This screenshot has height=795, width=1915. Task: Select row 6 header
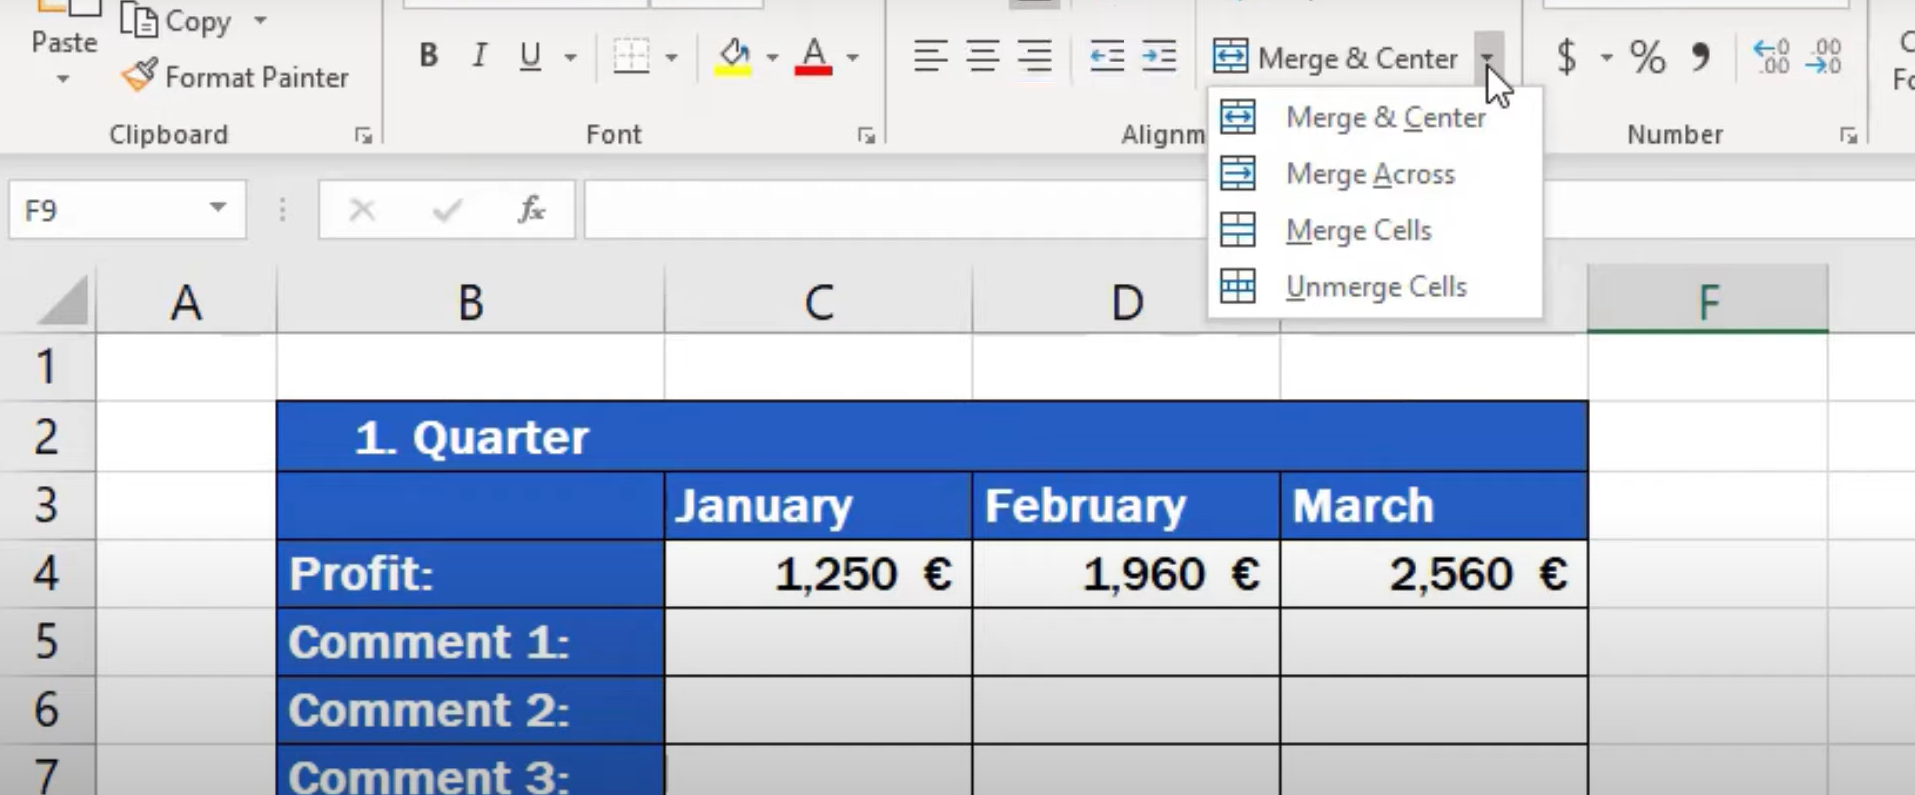pyautogui.click(x=47, y=710)
